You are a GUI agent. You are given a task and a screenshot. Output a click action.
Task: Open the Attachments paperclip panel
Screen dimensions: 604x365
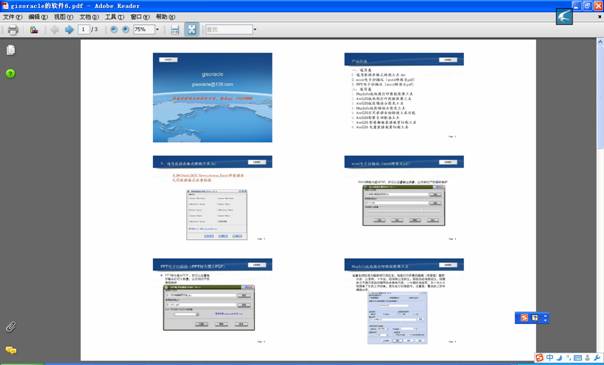[x=10, y=327]
